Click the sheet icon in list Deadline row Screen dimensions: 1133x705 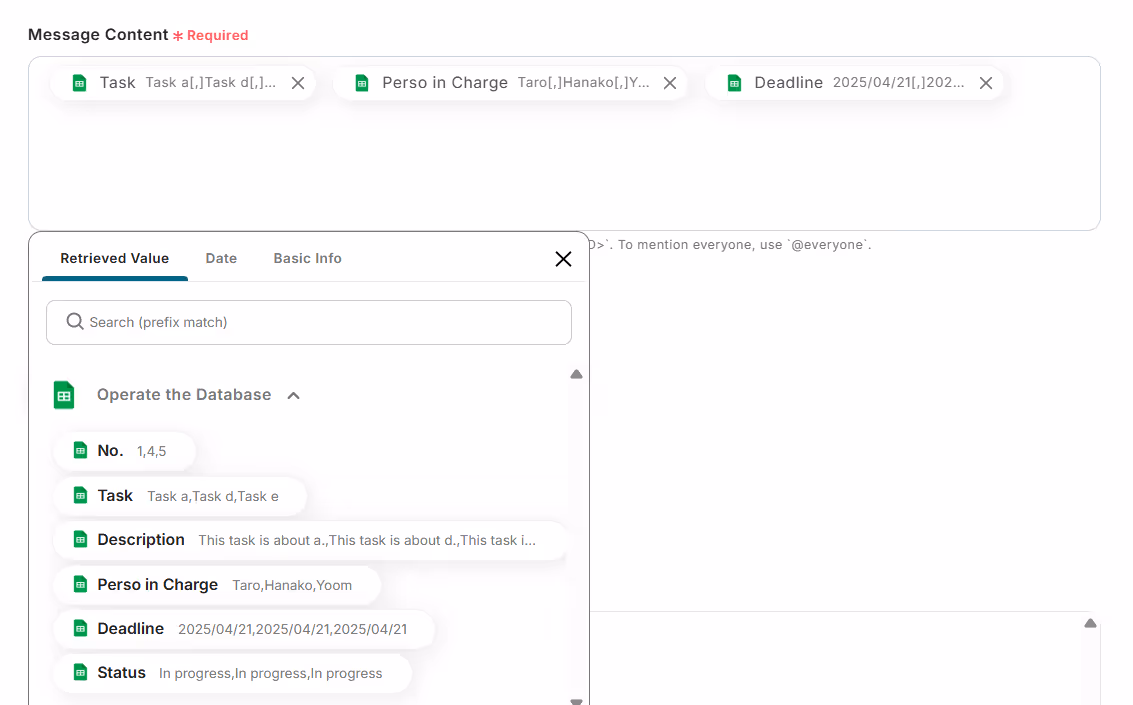tap(80, 628)
